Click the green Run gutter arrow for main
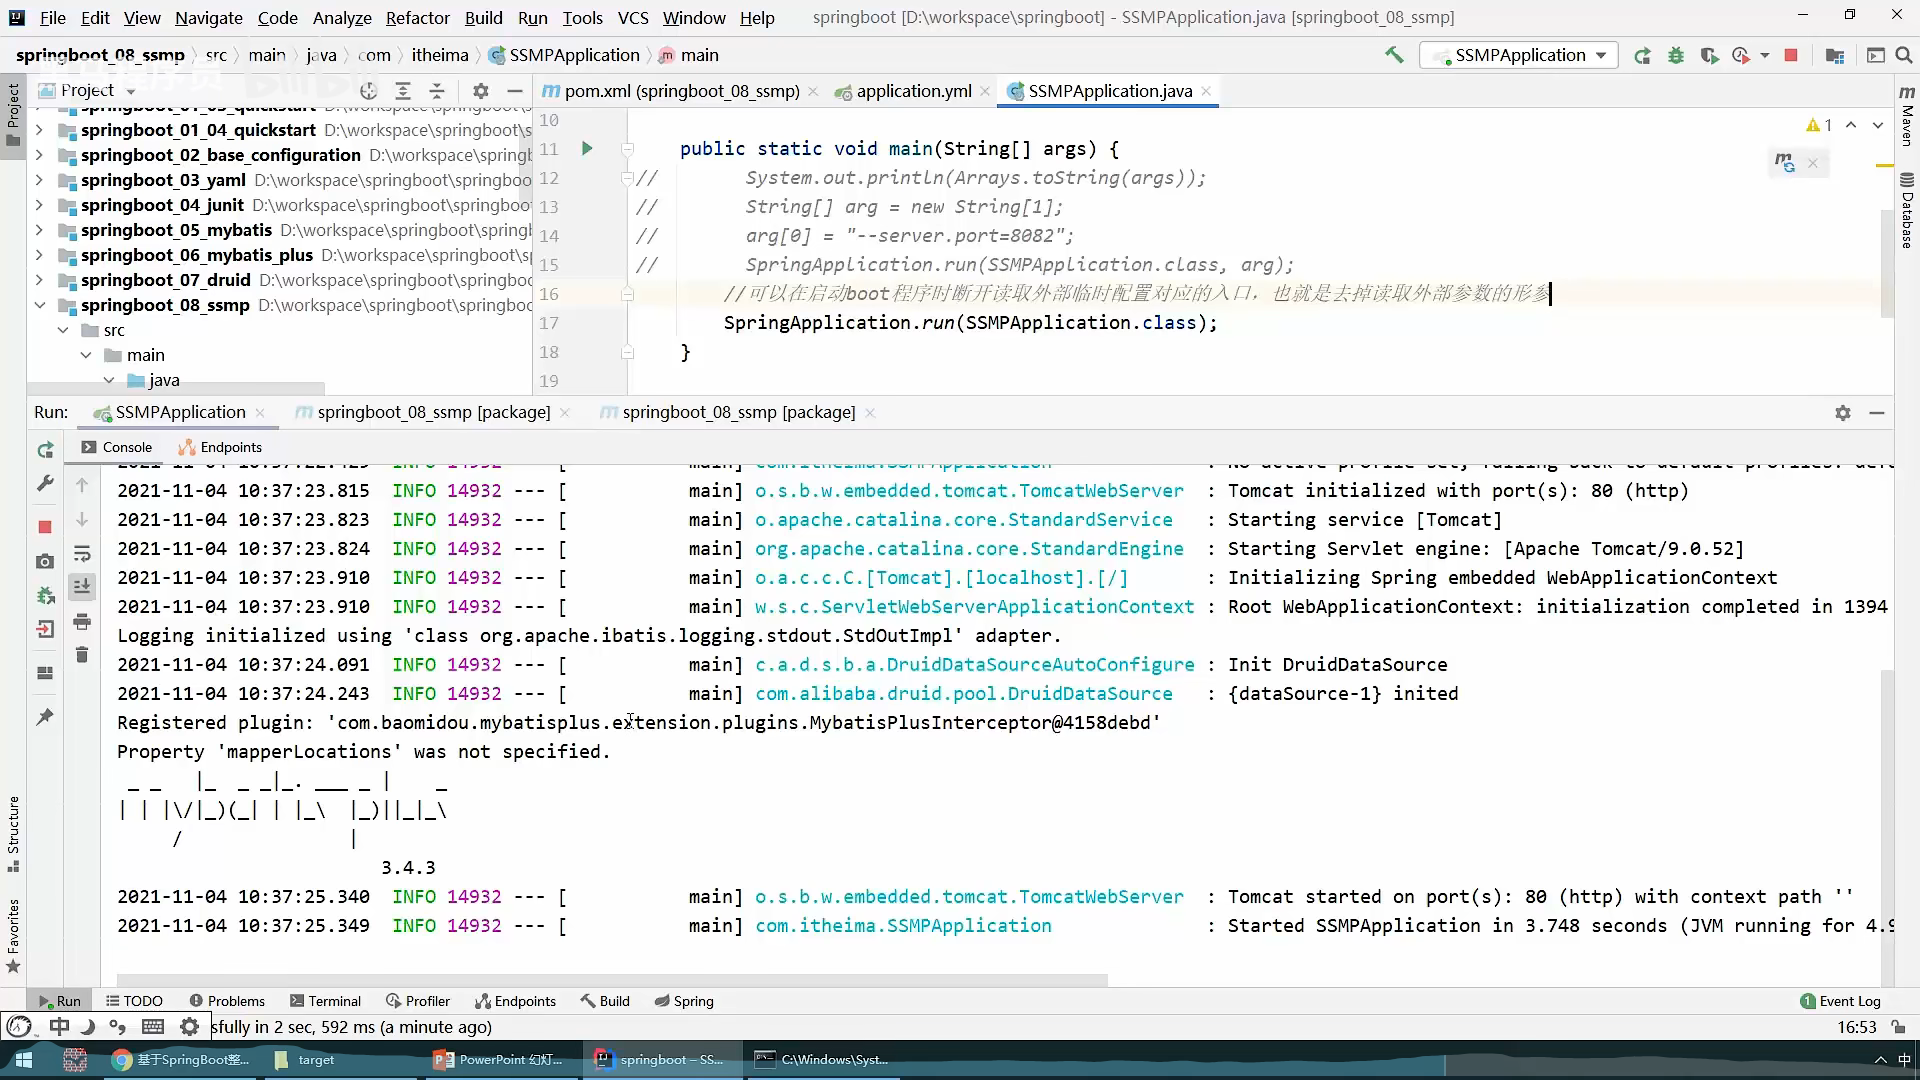 587,149
